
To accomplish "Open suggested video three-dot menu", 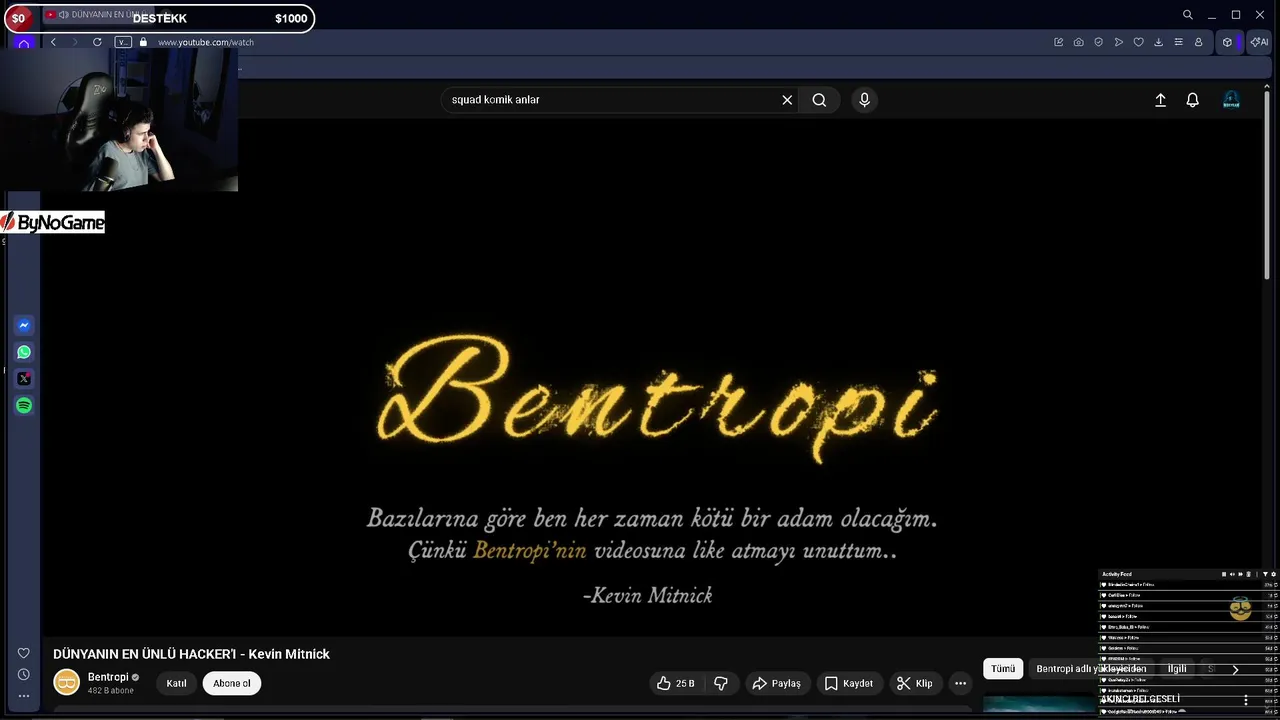I will [x=1246, y=701].
